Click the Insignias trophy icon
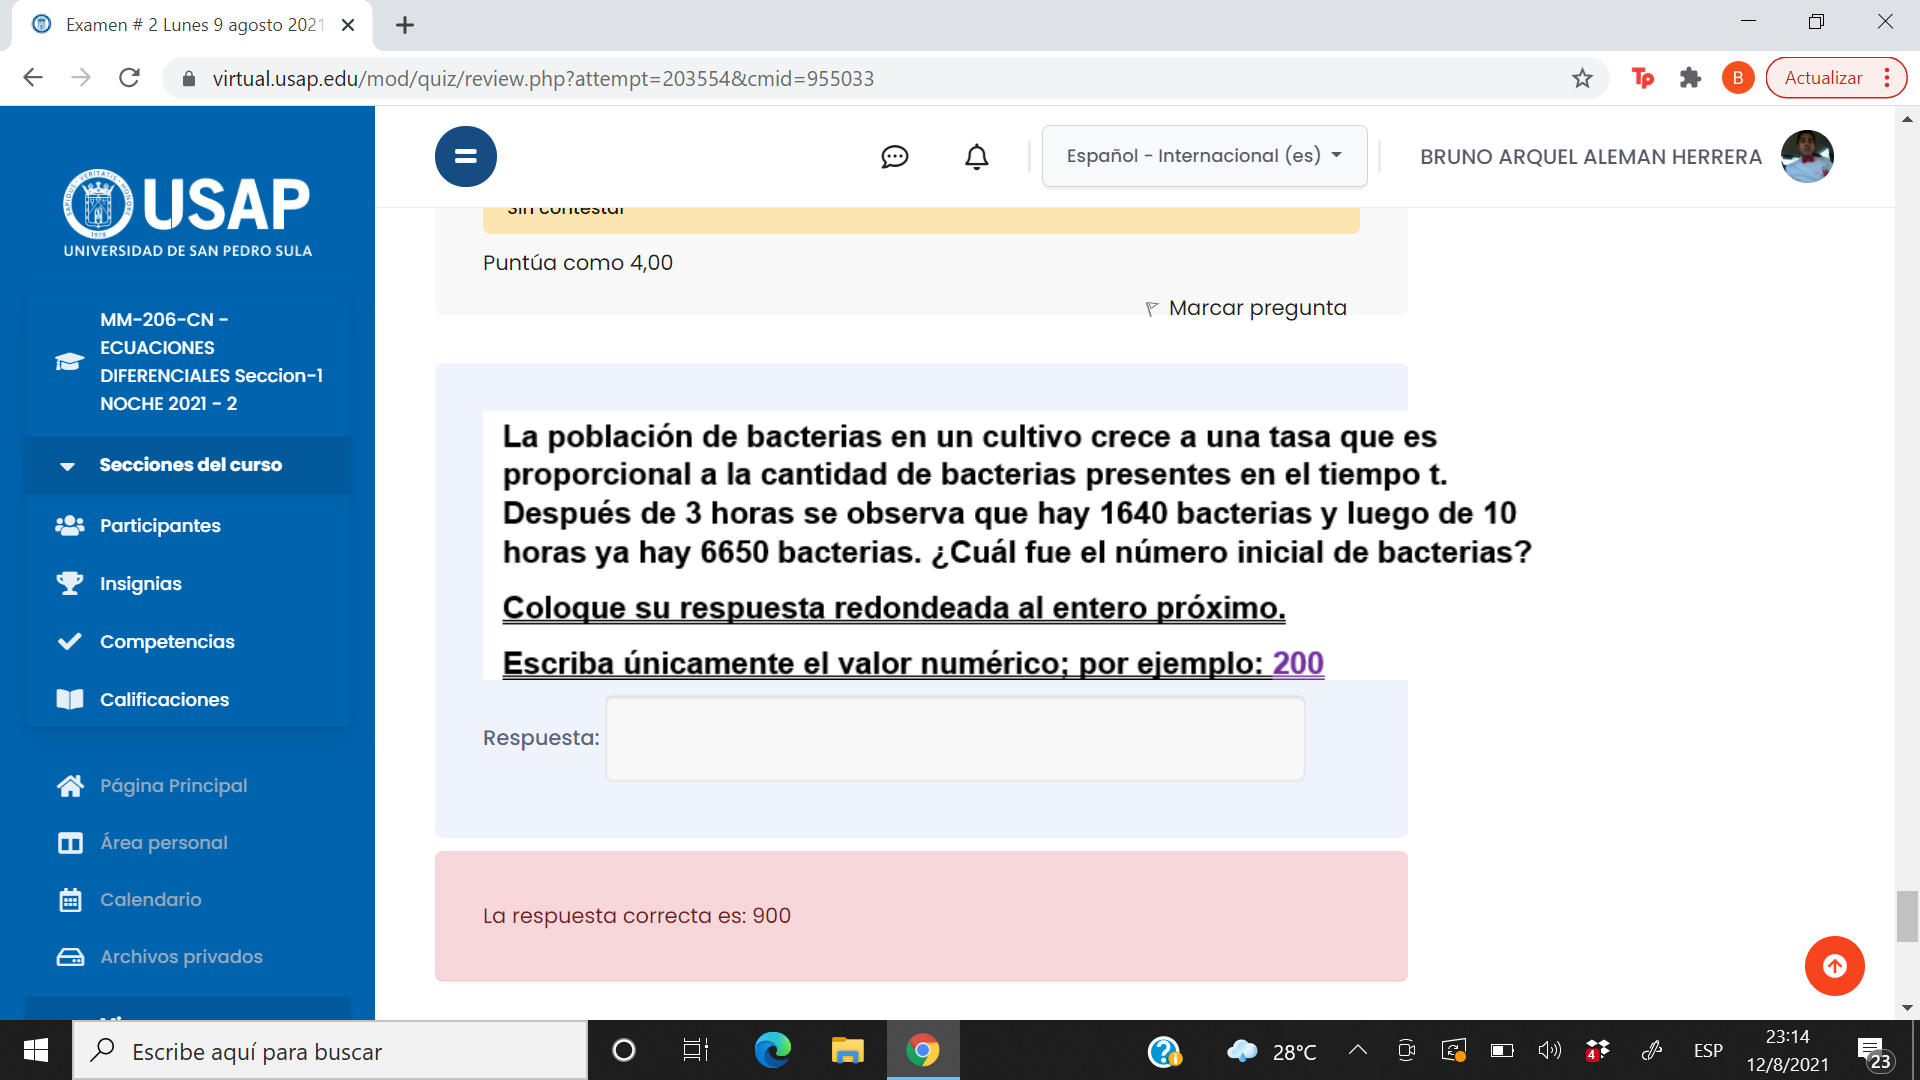 tap(69, 583)
